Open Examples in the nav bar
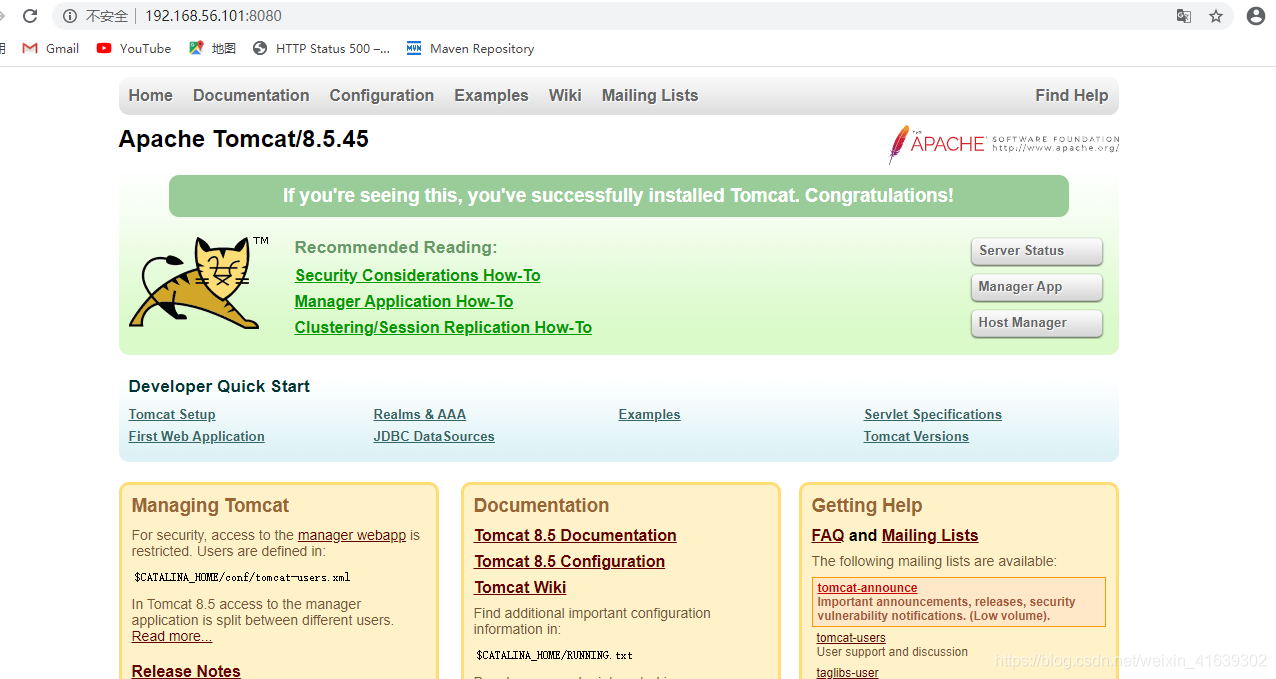The image size is (1276, 679). (491, 96)
